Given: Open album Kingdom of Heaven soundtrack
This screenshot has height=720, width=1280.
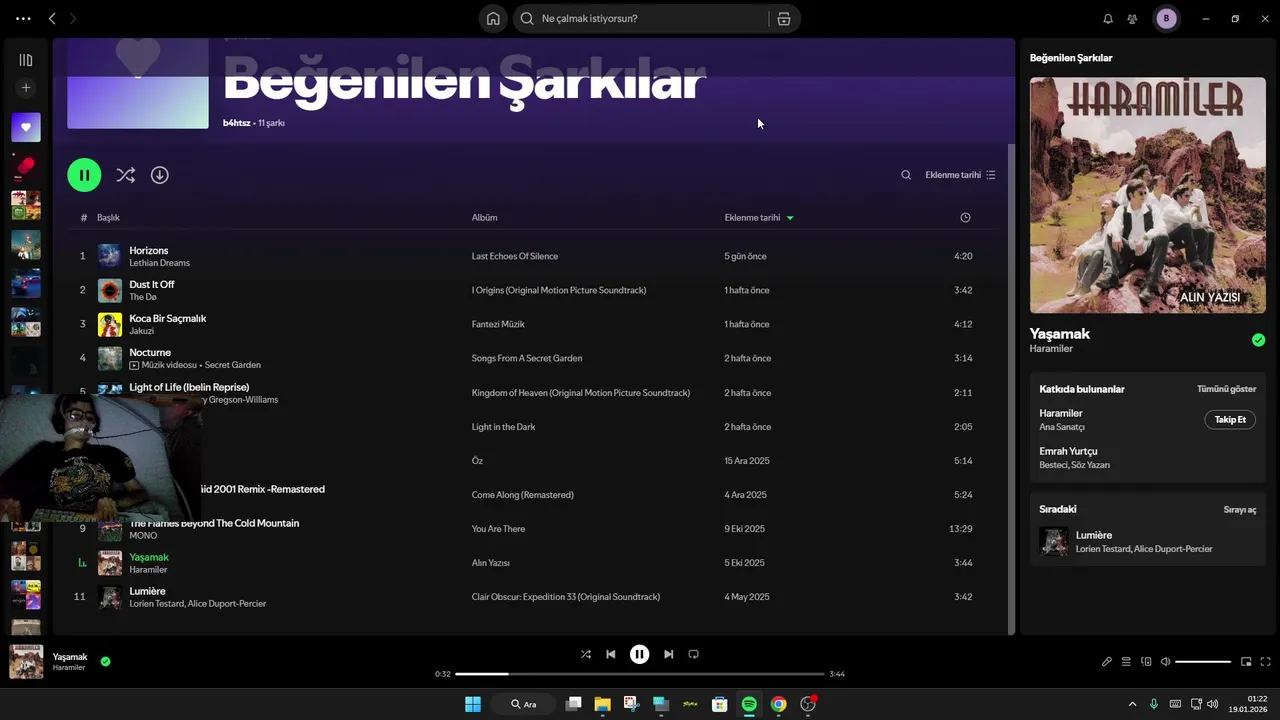Looking at the screenshot, I should click(x=581, y=393).
